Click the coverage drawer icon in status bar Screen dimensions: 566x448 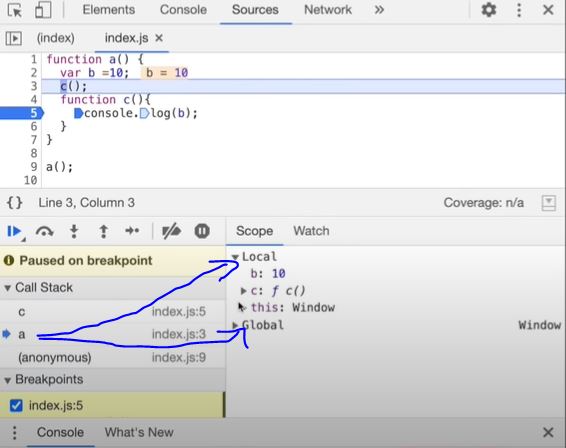click(x=549, y=203)
